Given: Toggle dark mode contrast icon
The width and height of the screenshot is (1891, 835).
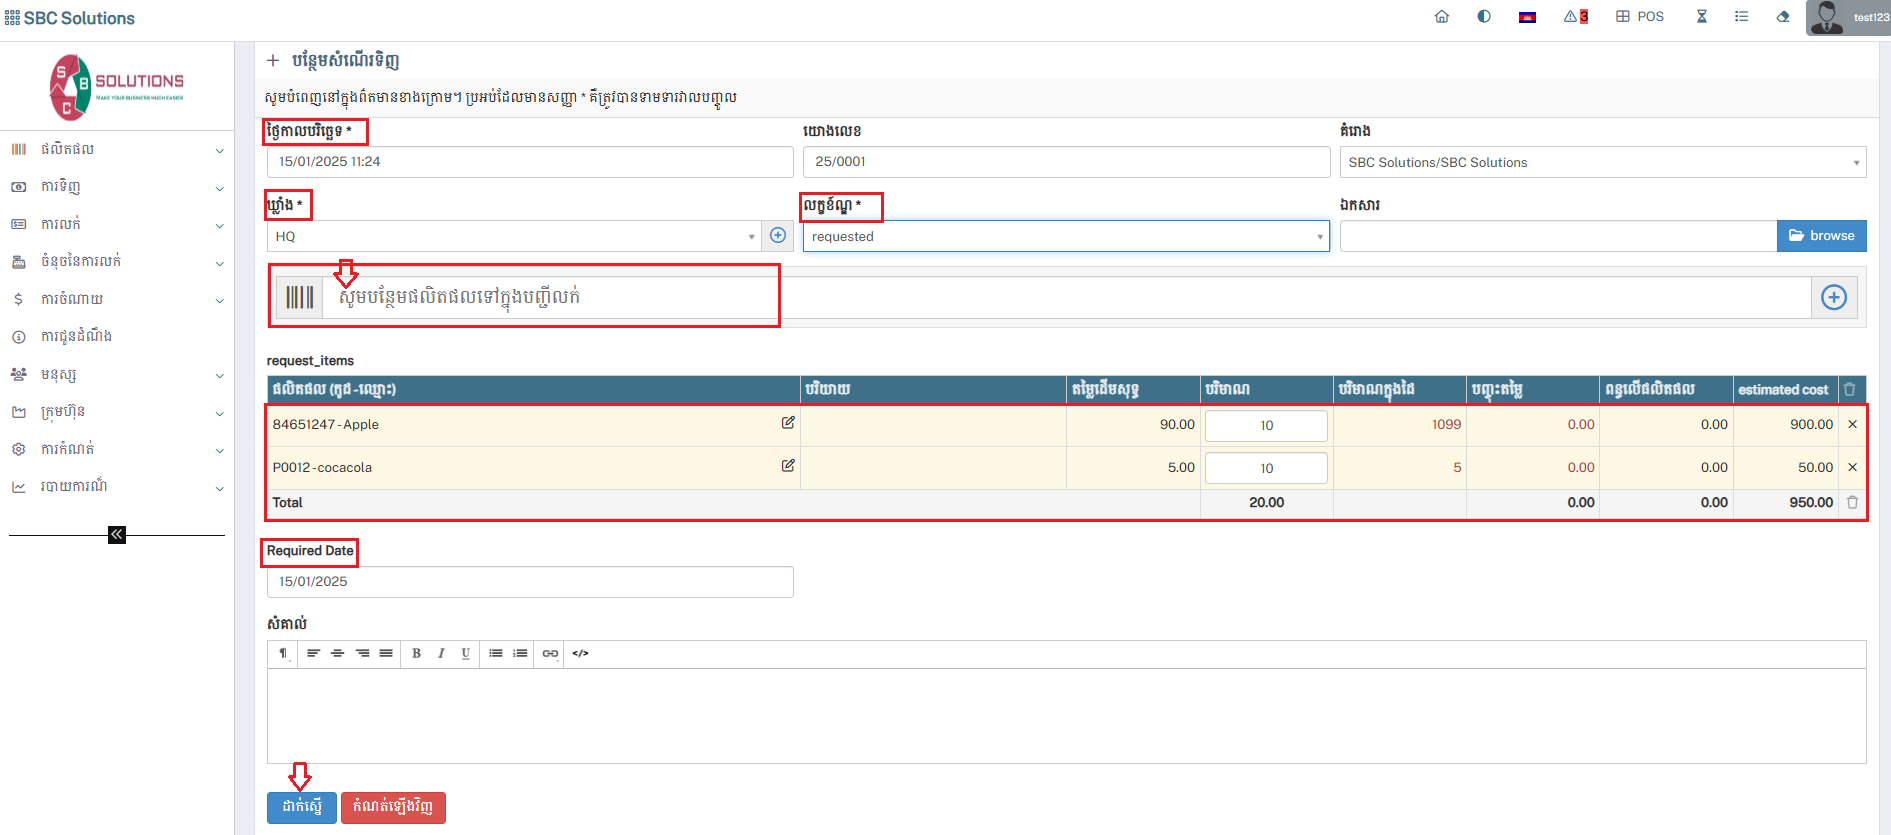Looking at the screenshot, I should [1484, 17].
